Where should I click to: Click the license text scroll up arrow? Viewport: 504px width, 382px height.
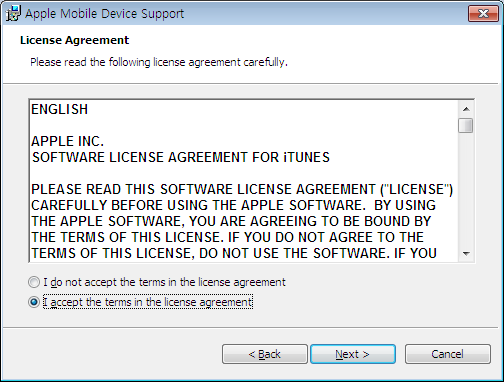466,109
